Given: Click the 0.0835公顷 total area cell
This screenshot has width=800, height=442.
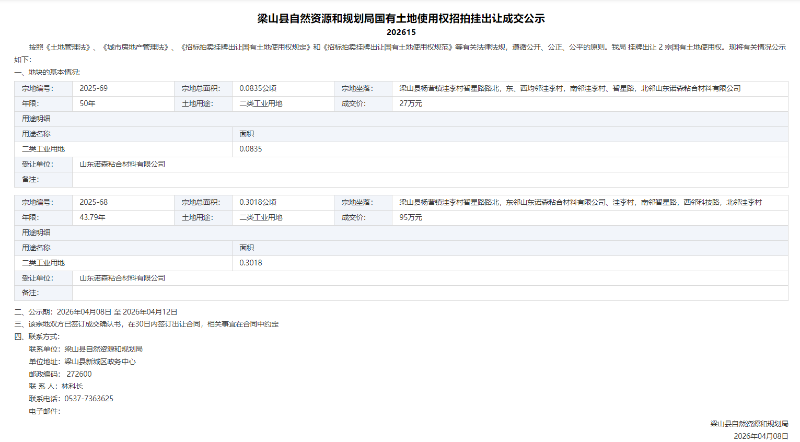Looking at the screenshot, I should (258, 88).
